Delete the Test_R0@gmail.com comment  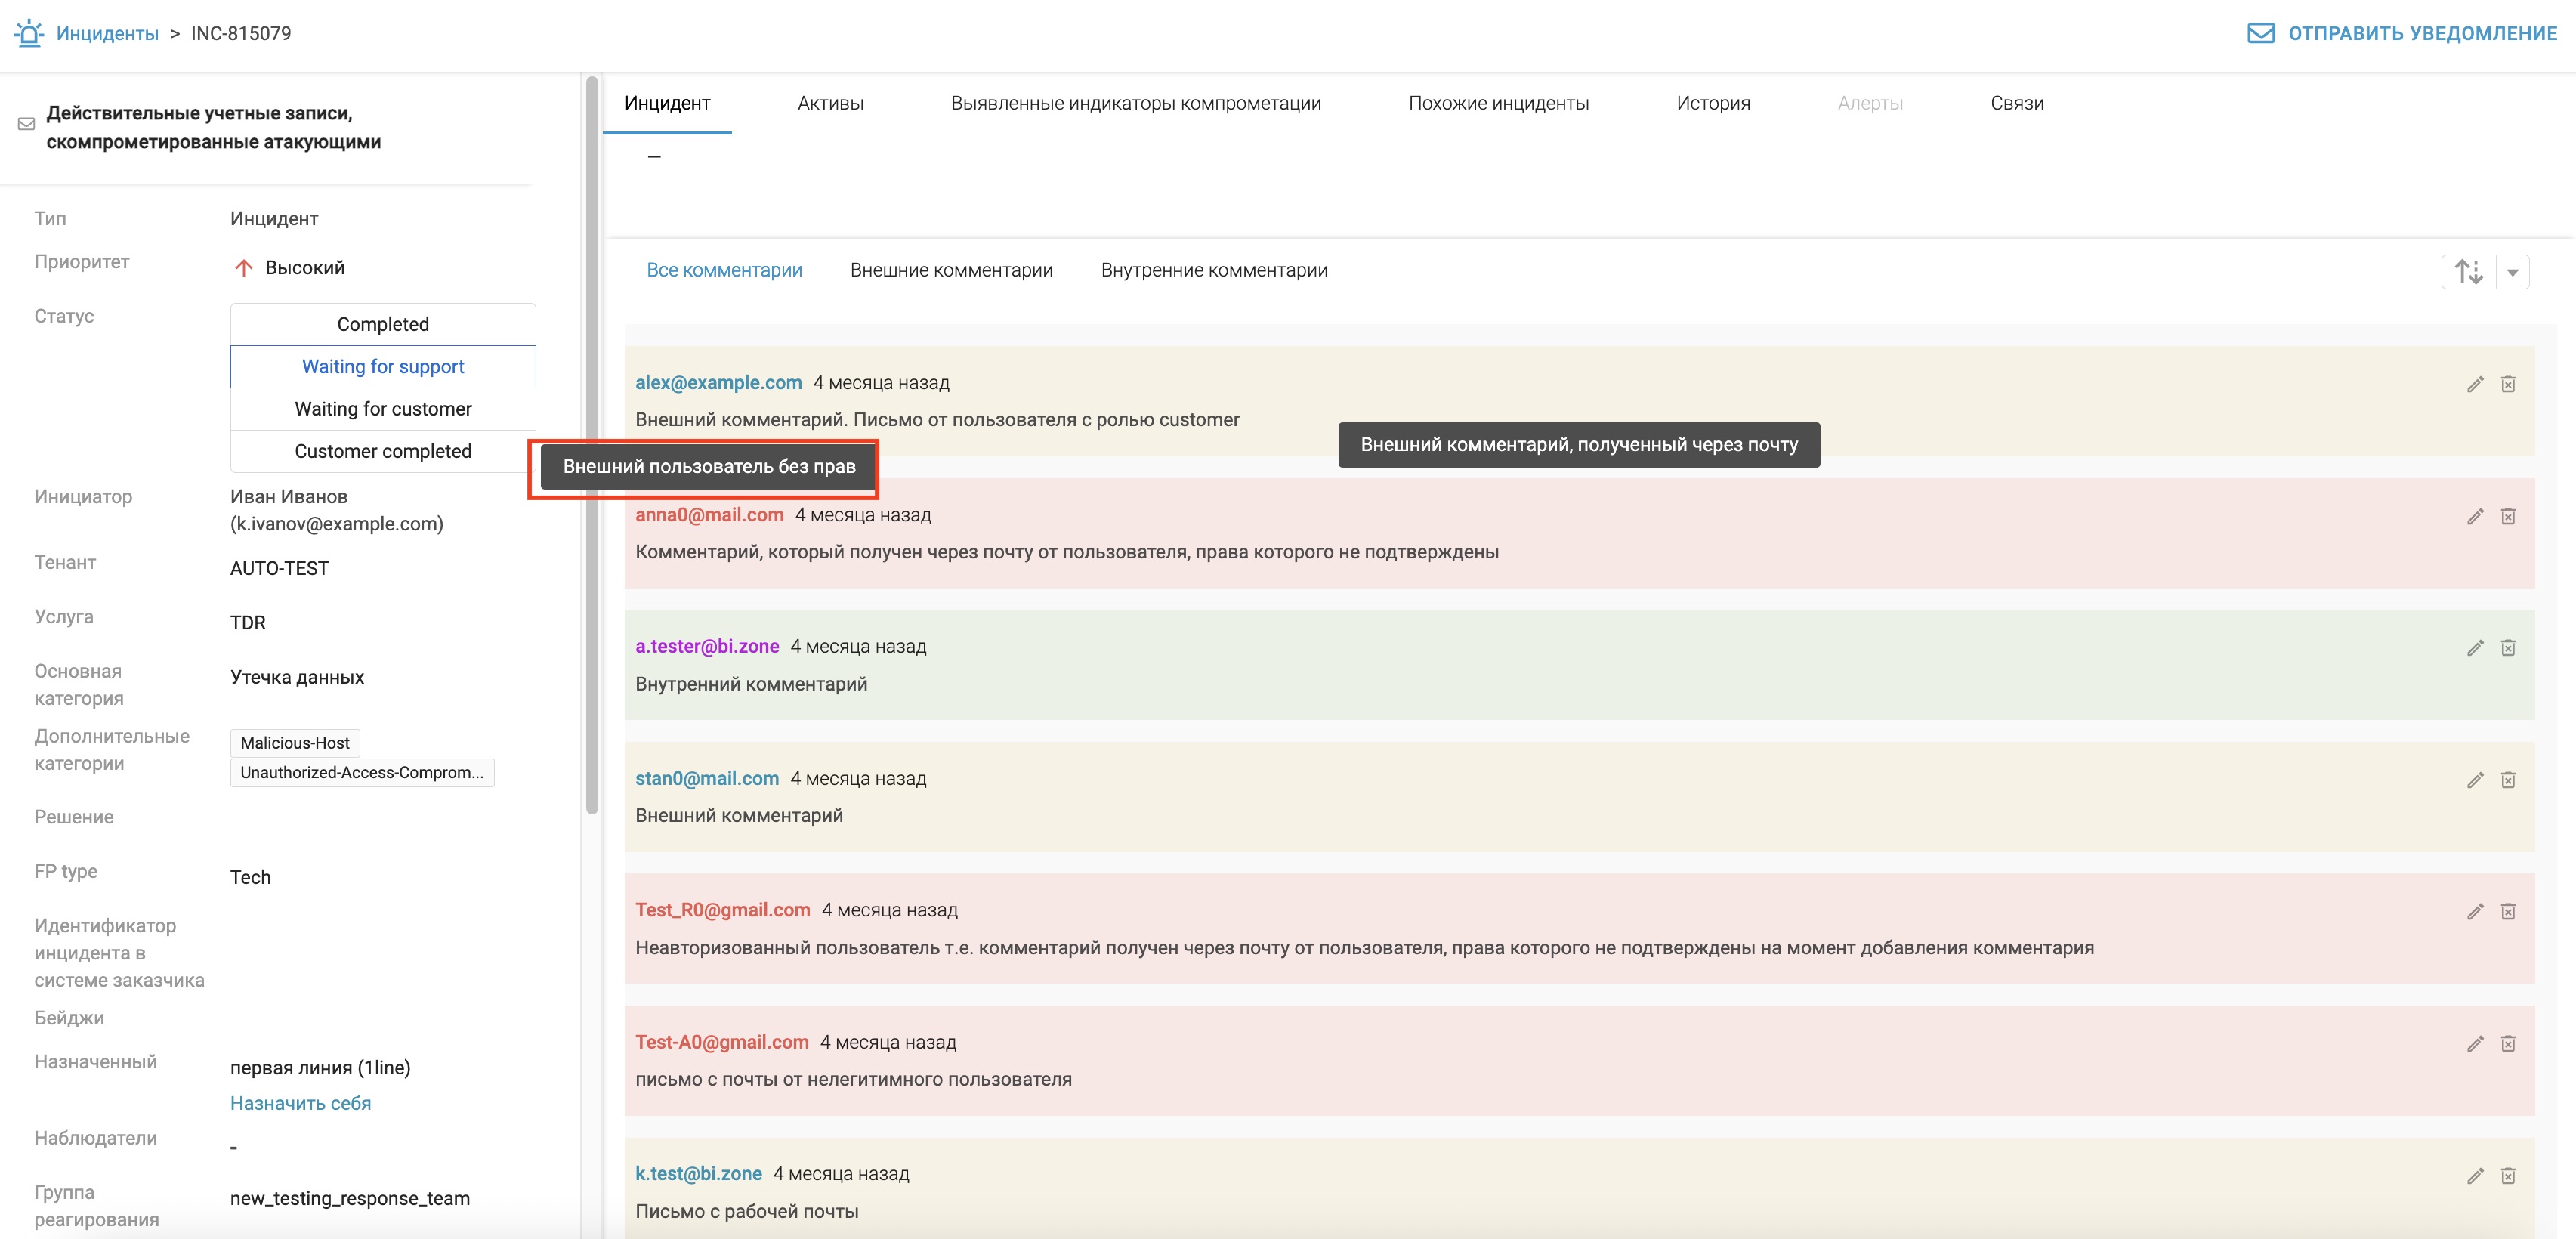coord(2508,911)
